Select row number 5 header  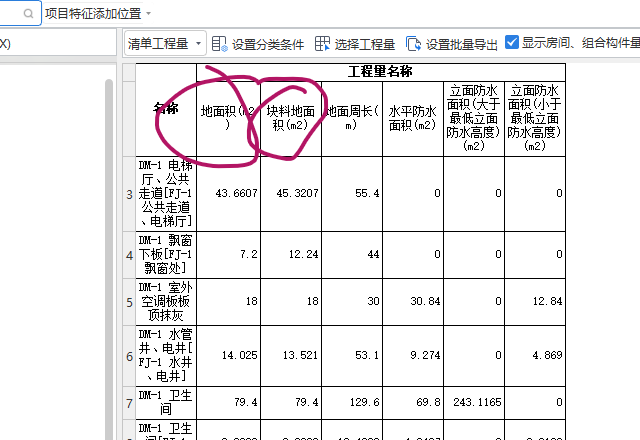click(129, 302)
